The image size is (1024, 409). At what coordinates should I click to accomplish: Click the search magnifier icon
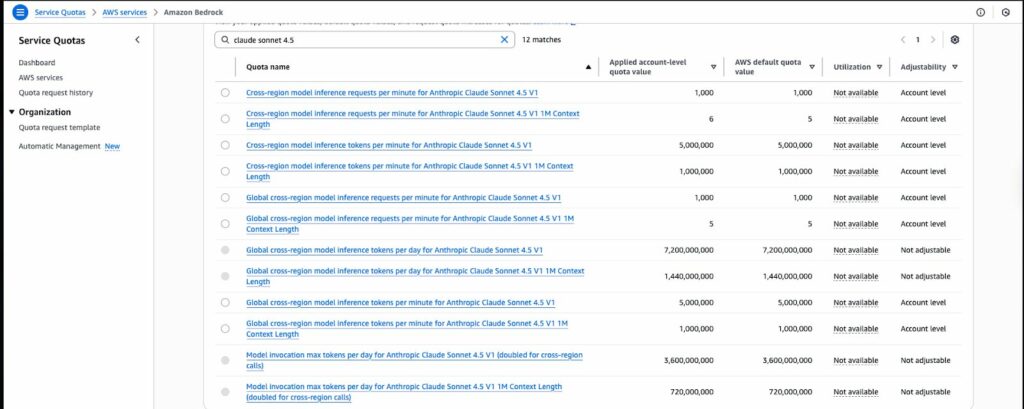pos(225,40)
